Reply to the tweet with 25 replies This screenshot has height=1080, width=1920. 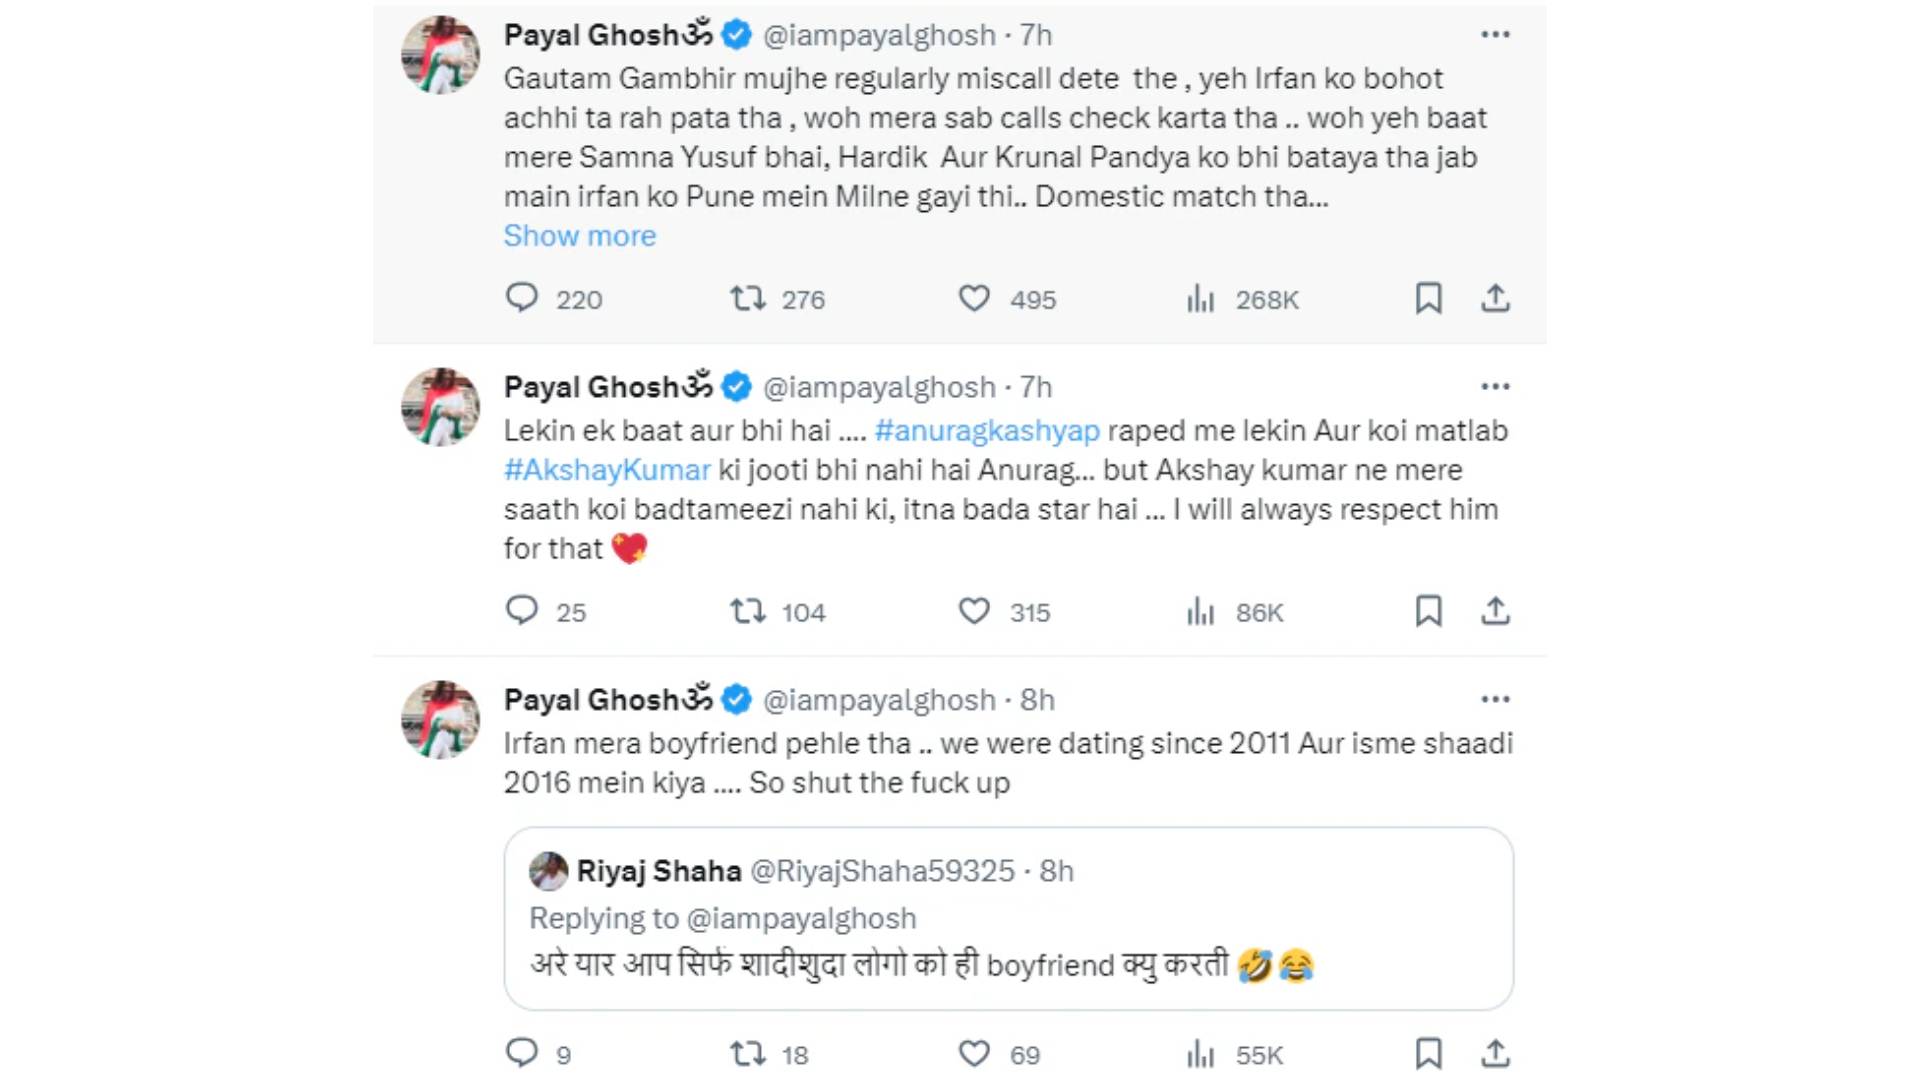coord(521,611)
